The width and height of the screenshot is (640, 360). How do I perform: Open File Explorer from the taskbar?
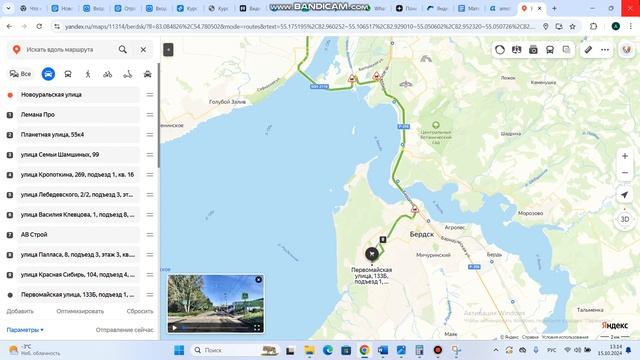click(x=309, y=350)
